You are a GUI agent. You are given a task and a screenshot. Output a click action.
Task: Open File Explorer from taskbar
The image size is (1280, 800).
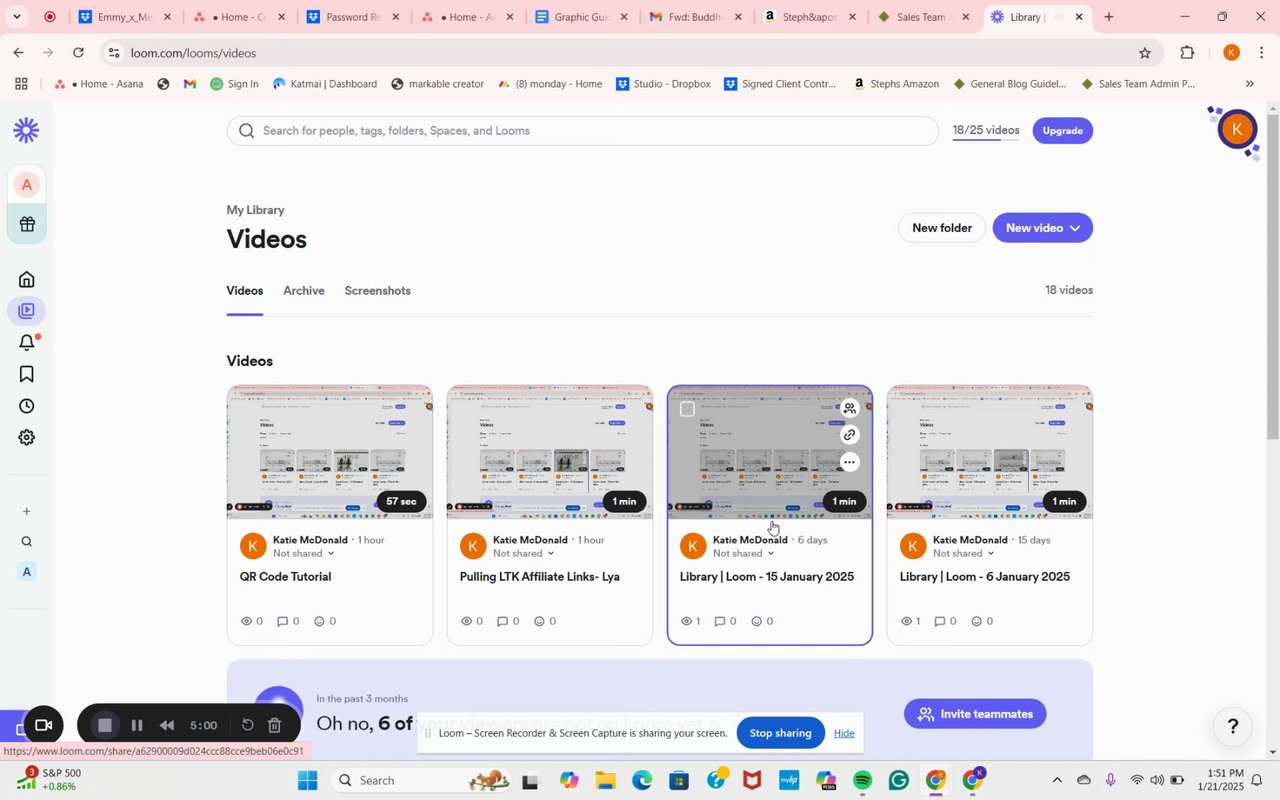pyautogui.click(x=605, y=780)
